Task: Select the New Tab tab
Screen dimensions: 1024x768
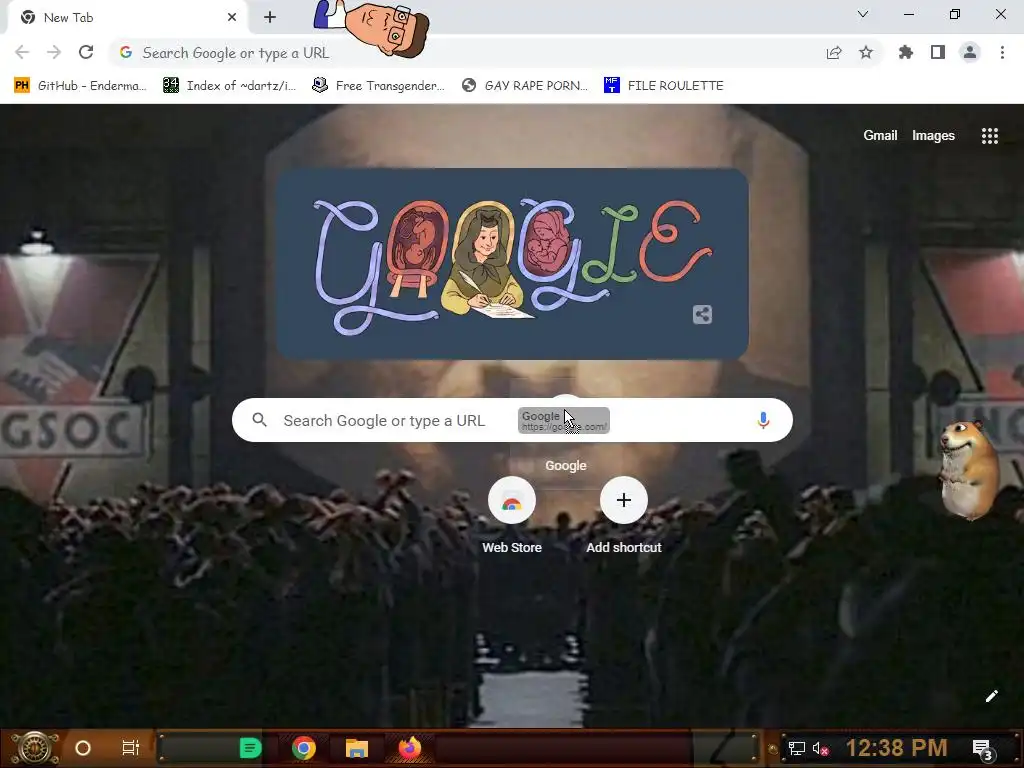Action: (x=127, y=18)
